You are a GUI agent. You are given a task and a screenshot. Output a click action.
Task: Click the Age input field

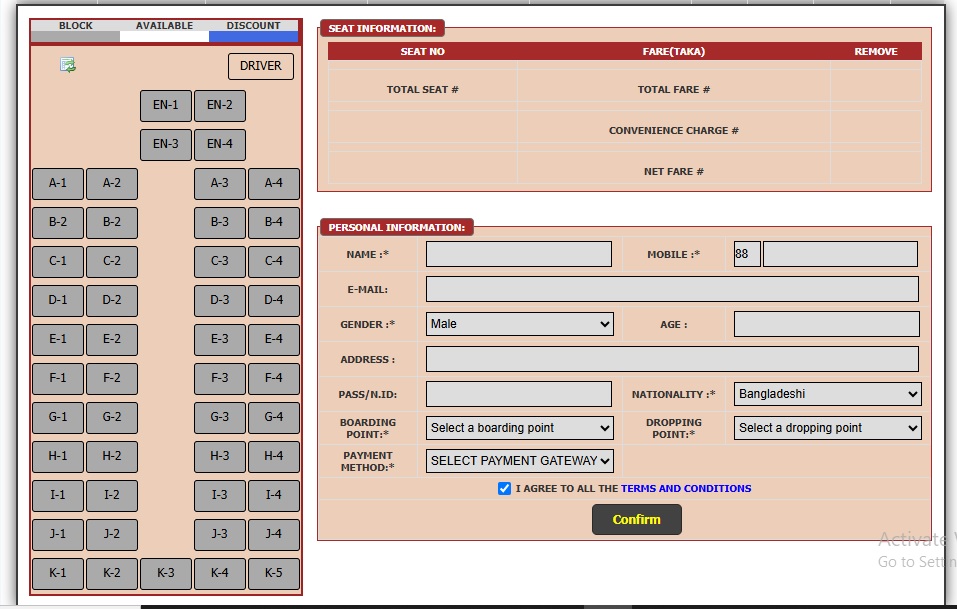pos(826,324)
